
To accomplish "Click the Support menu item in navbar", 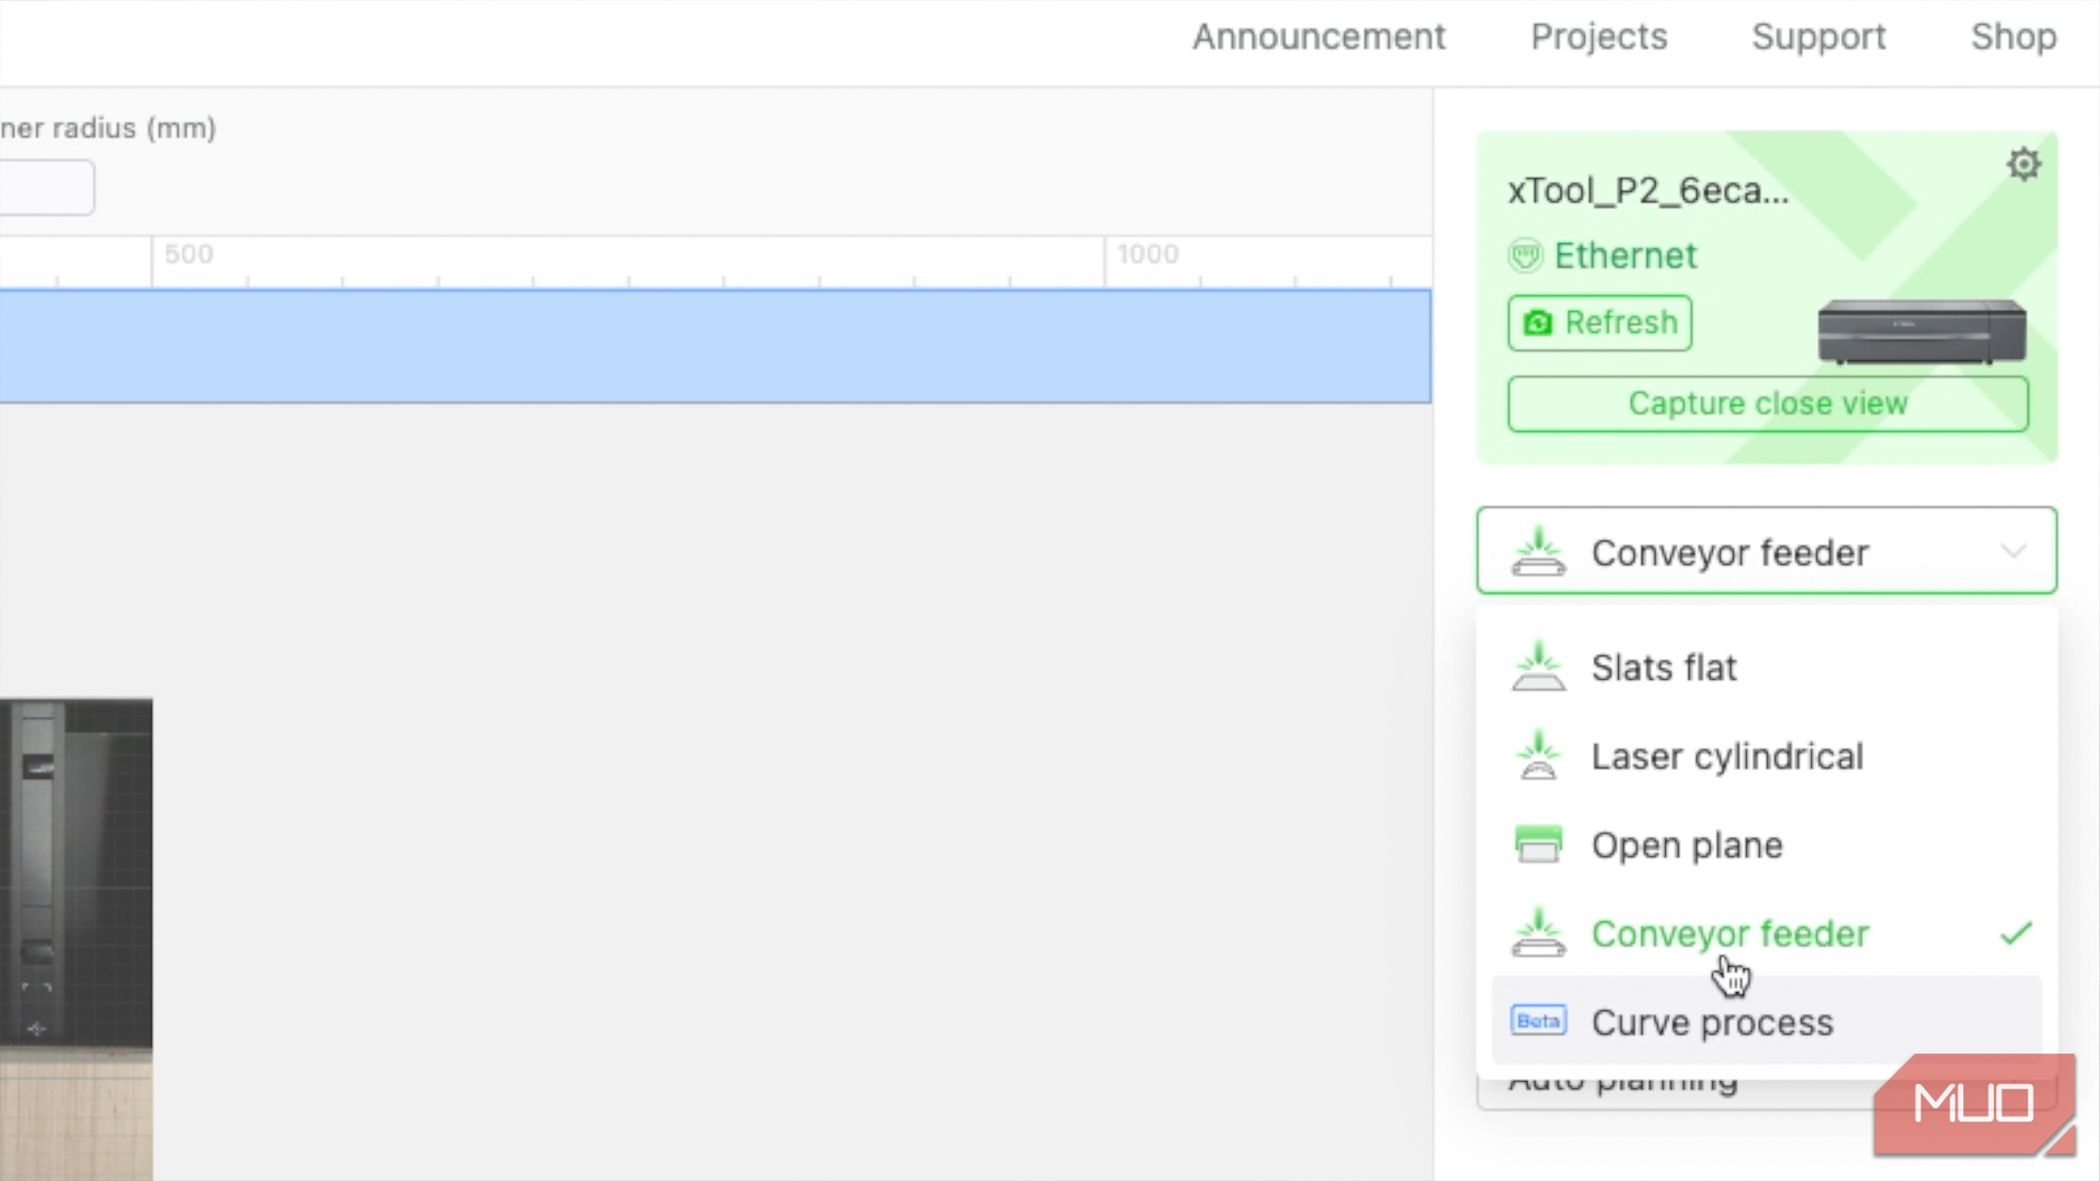I will click(1817, 36).
